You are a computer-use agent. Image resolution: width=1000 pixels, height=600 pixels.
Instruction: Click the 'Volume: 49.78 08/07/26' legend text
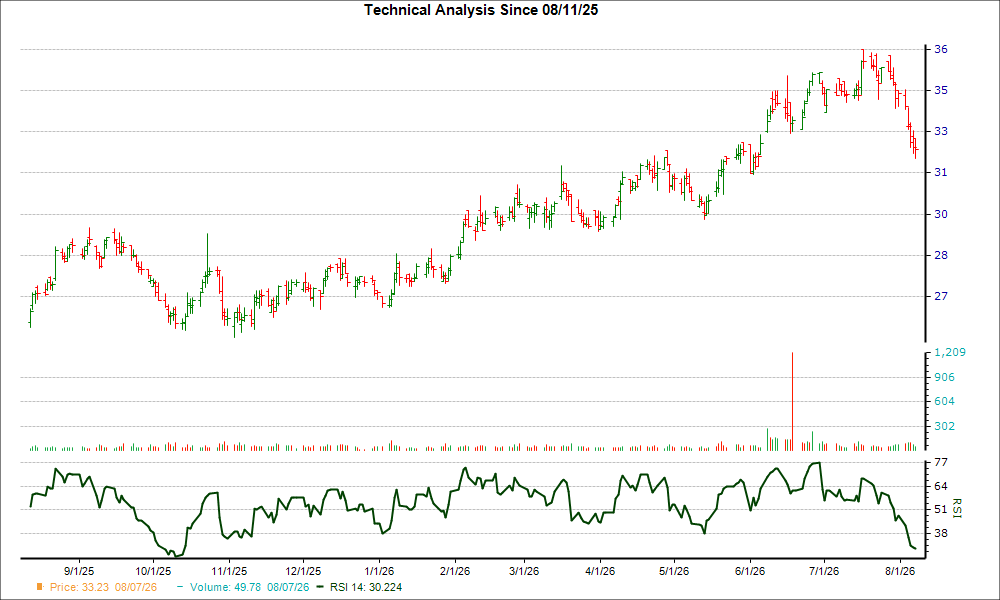coord(249,587)
